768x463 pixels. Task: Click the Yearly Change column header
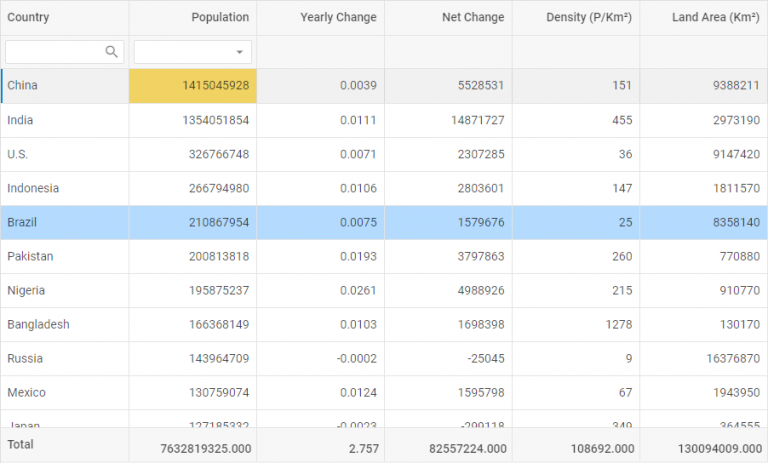(338, 18)
